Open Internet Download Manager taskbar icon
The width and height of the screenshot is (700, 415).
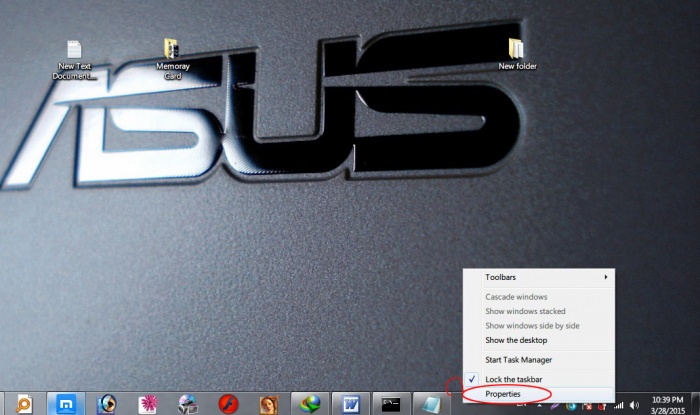[310, 404]
